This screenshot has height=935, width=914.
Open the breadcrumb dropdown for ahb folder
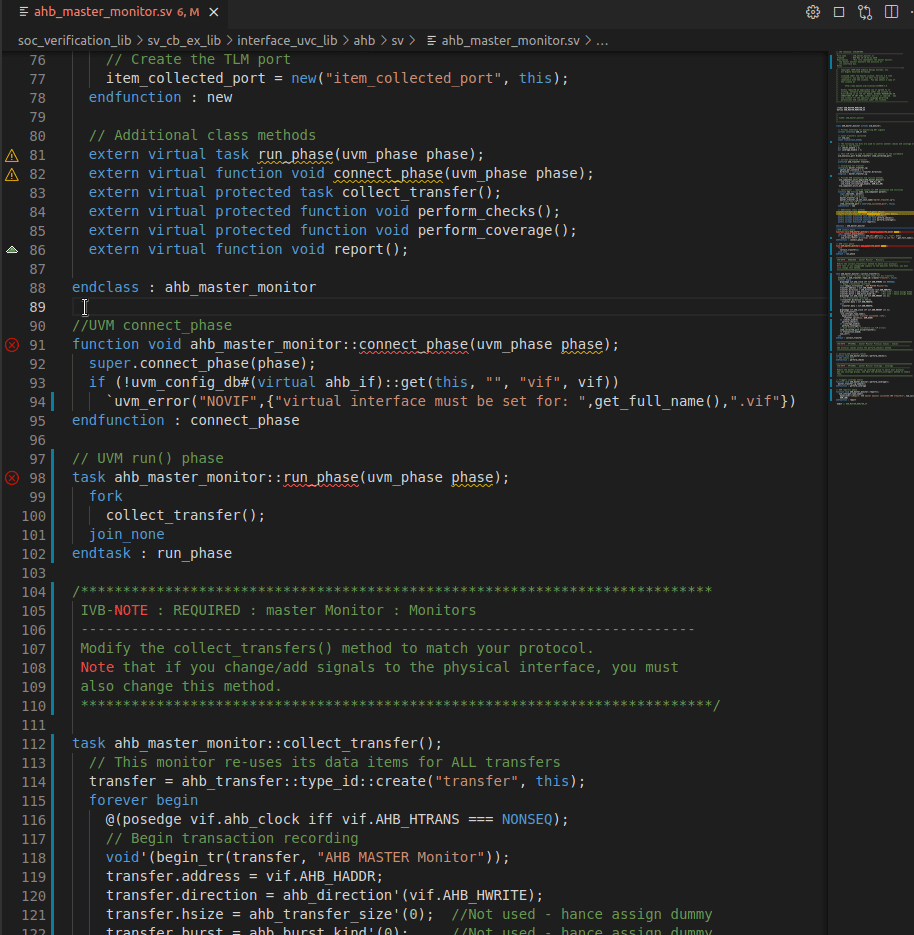pyautogui.click(x=363, y=40)
